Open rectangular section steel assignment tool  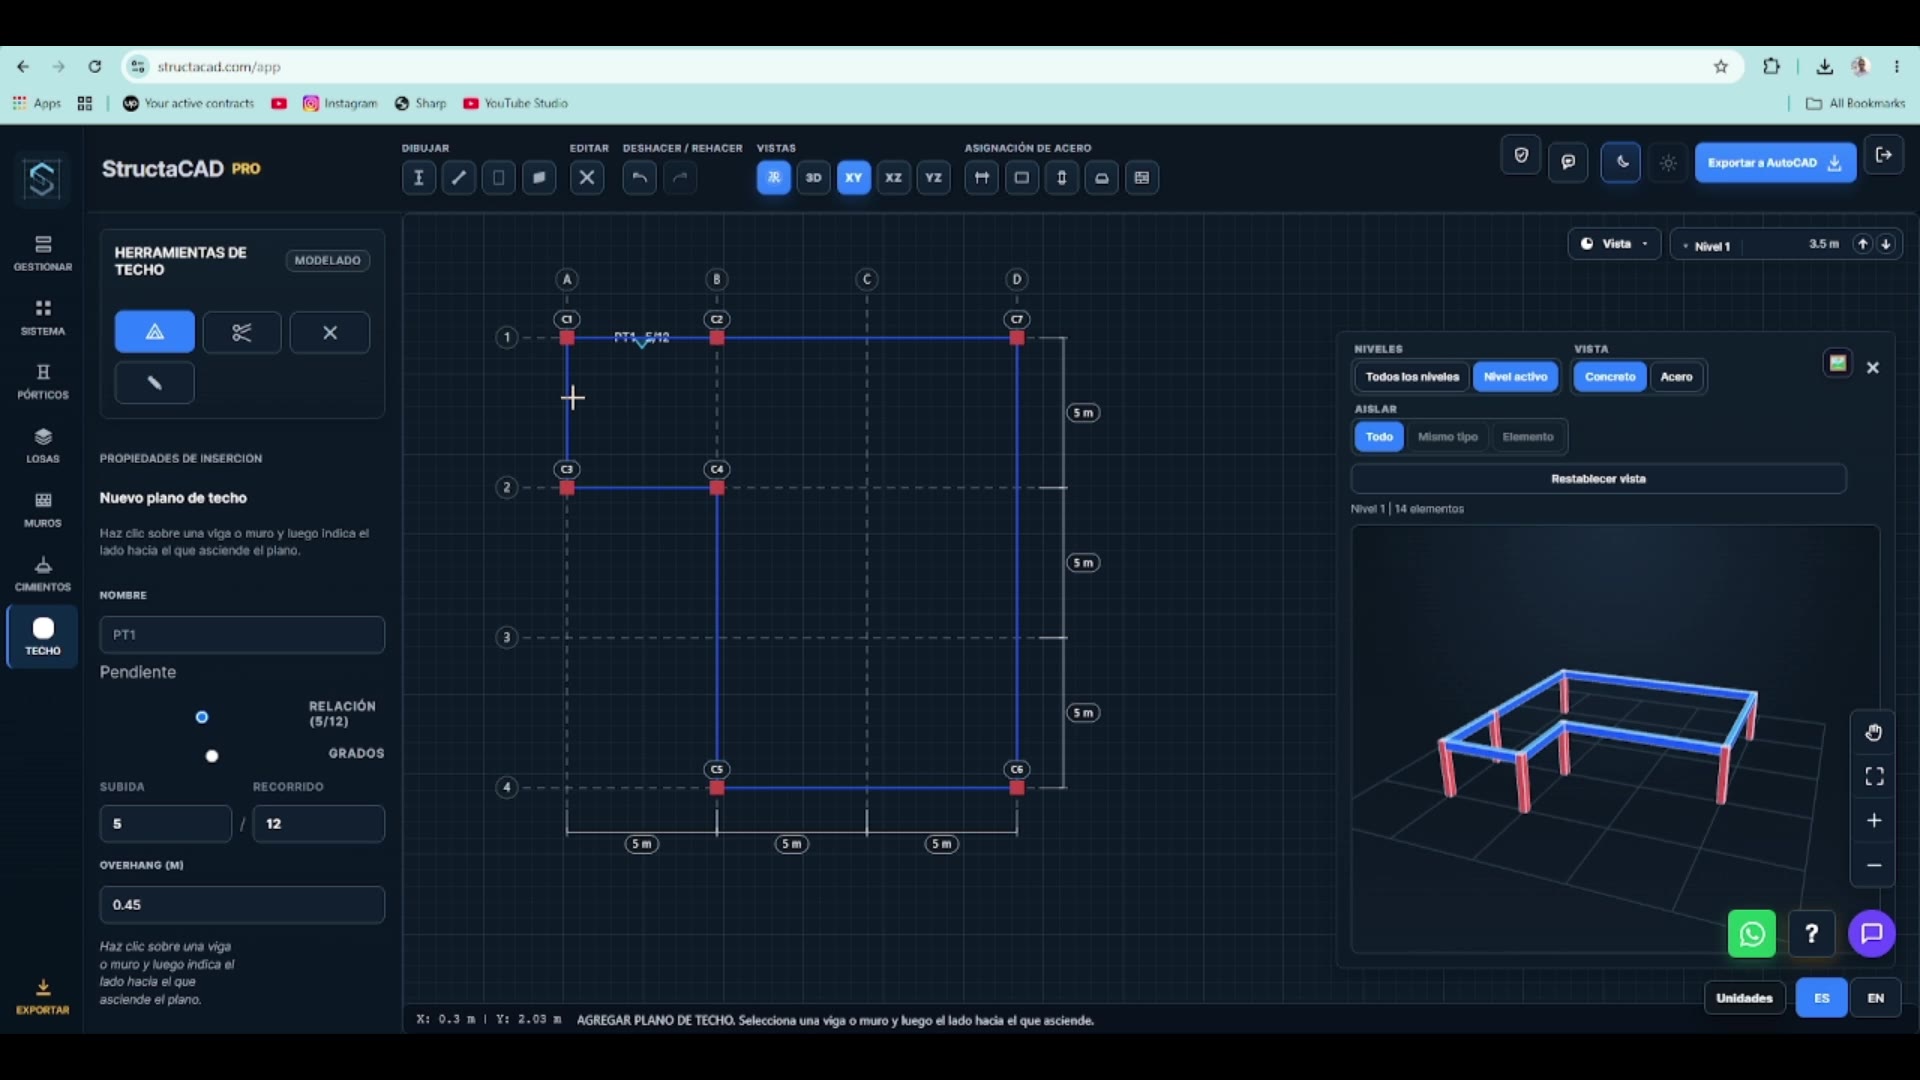pos(1022,178)
